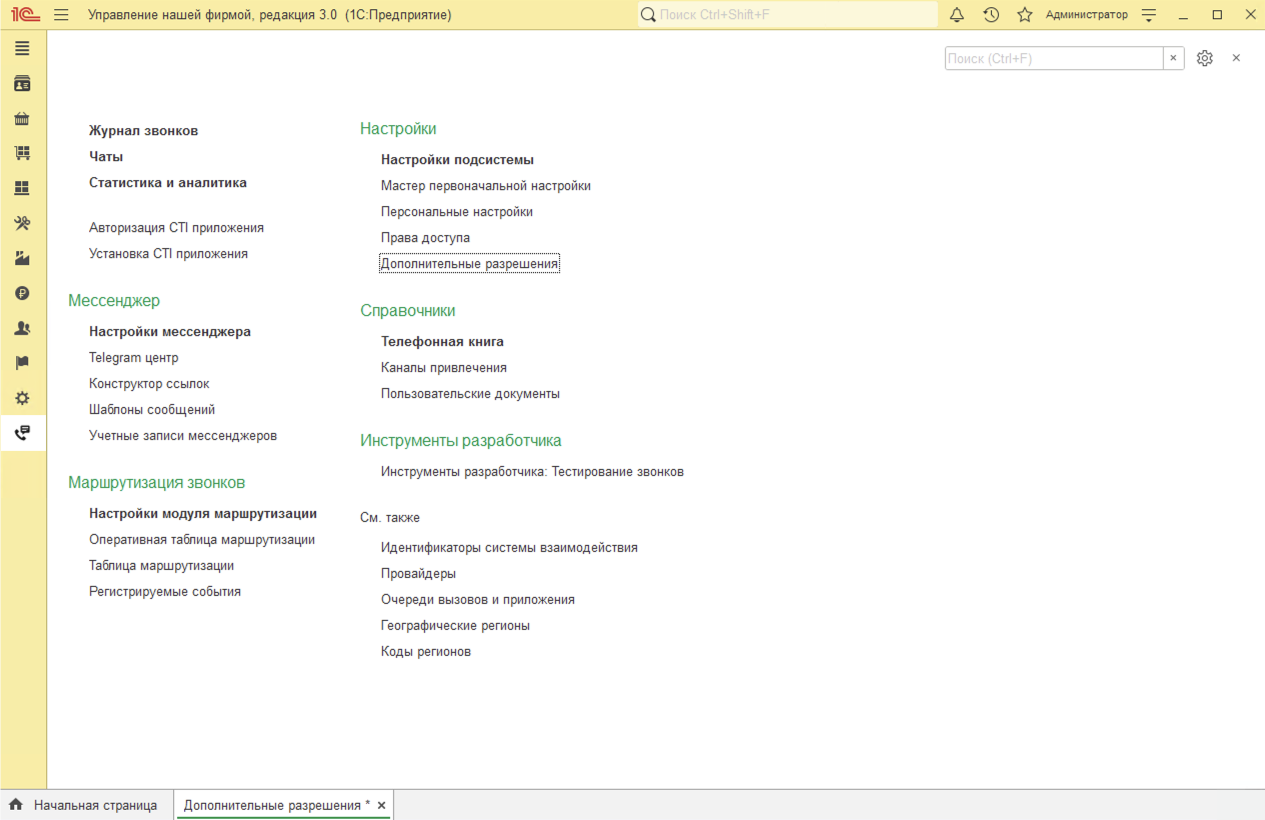Open the CRM contact card section in sidebar
Image resolution: width=1265 pixels, height=820 pixels.
(x=22, y=84)
